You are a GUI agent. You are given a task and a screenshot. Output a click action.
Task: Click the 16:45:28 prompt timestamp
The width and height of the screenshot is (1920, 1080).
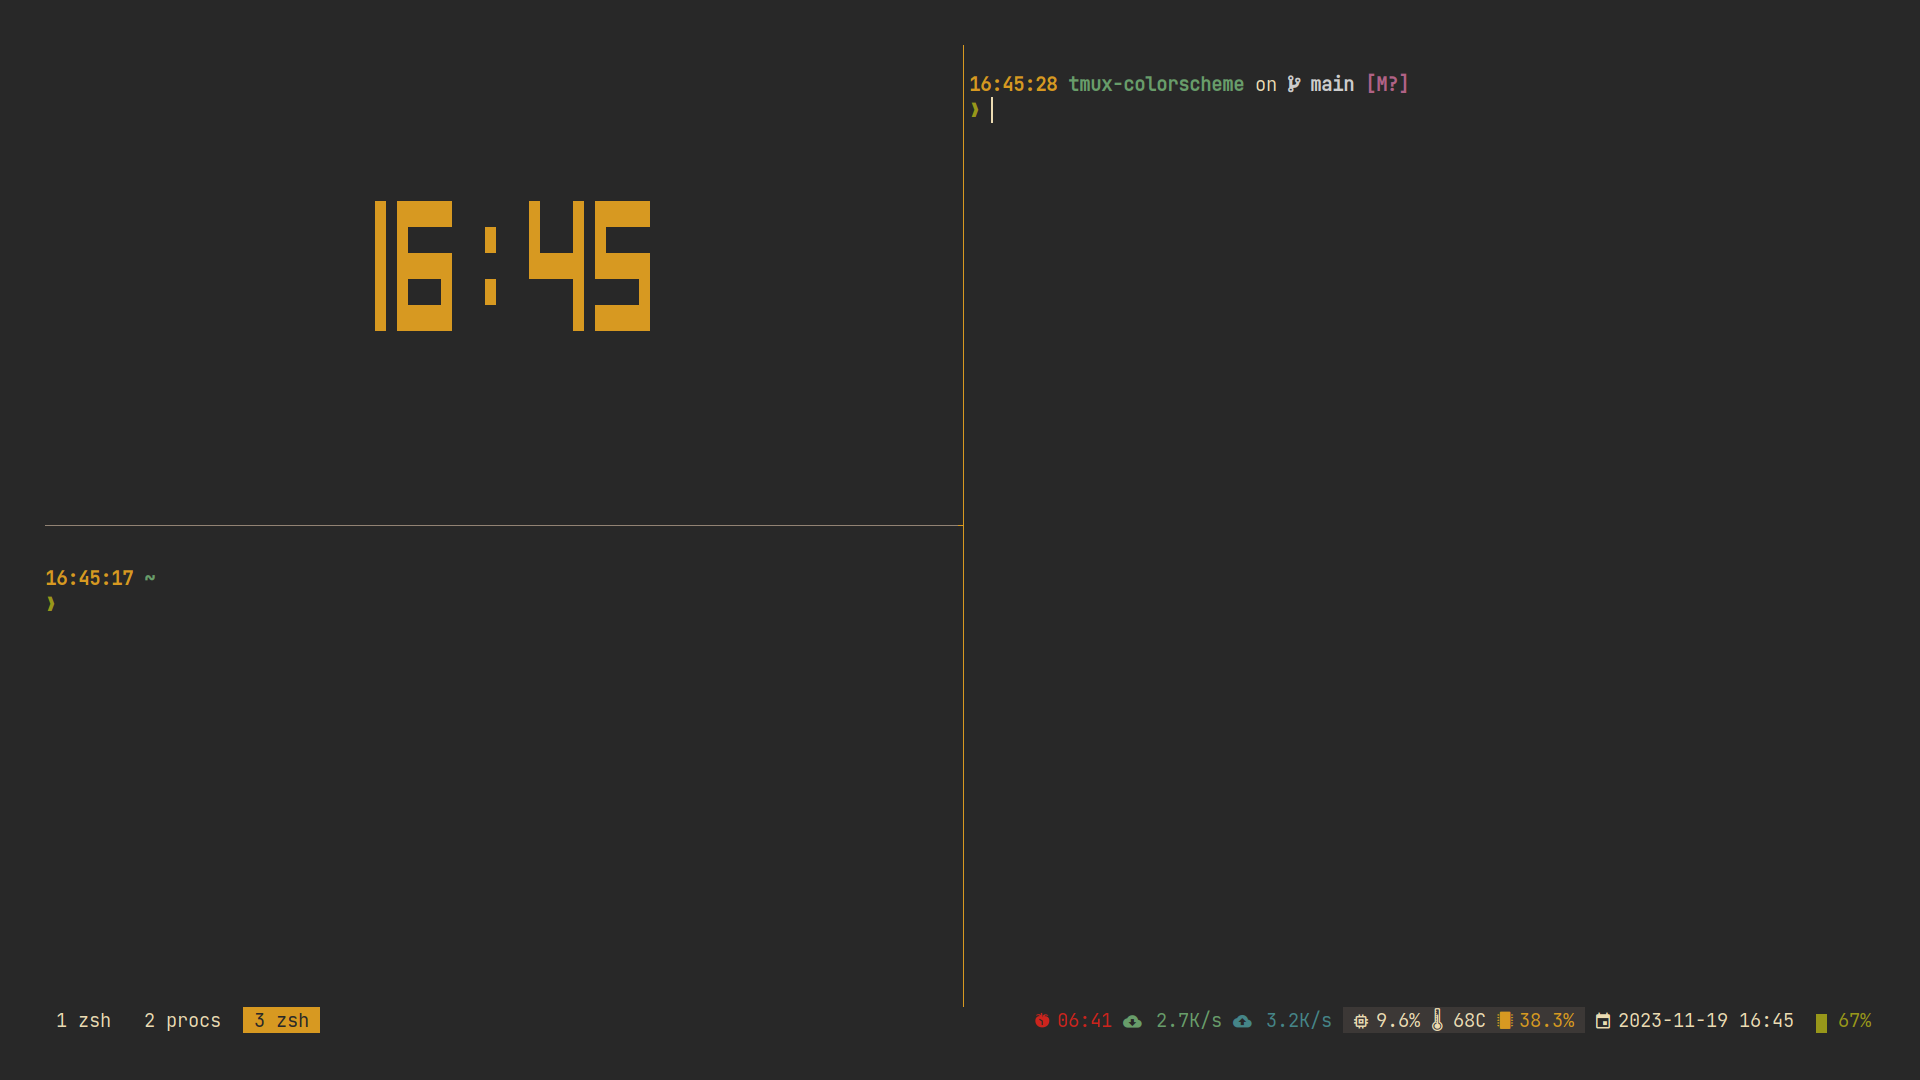coord(1013,84)
